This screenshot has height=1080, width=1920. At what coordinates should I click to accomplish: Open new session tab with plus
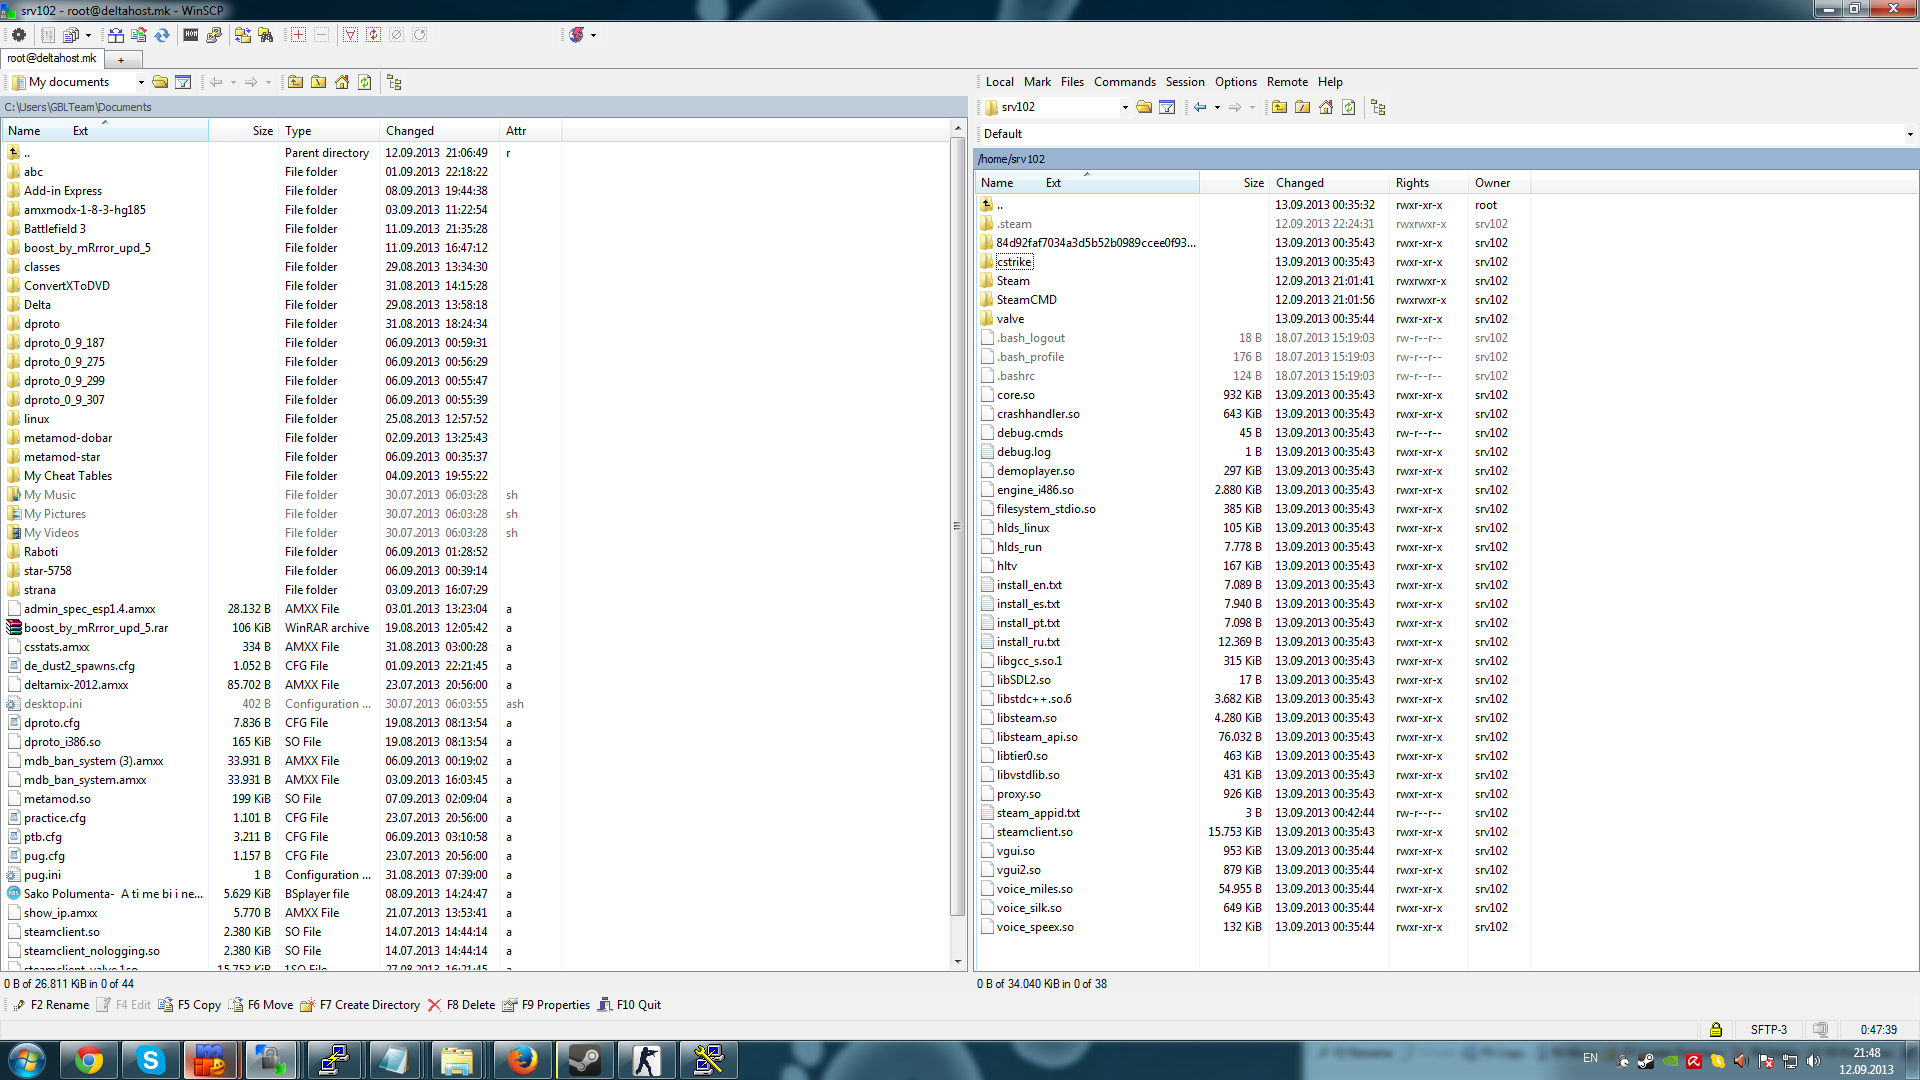click(122, 60)
